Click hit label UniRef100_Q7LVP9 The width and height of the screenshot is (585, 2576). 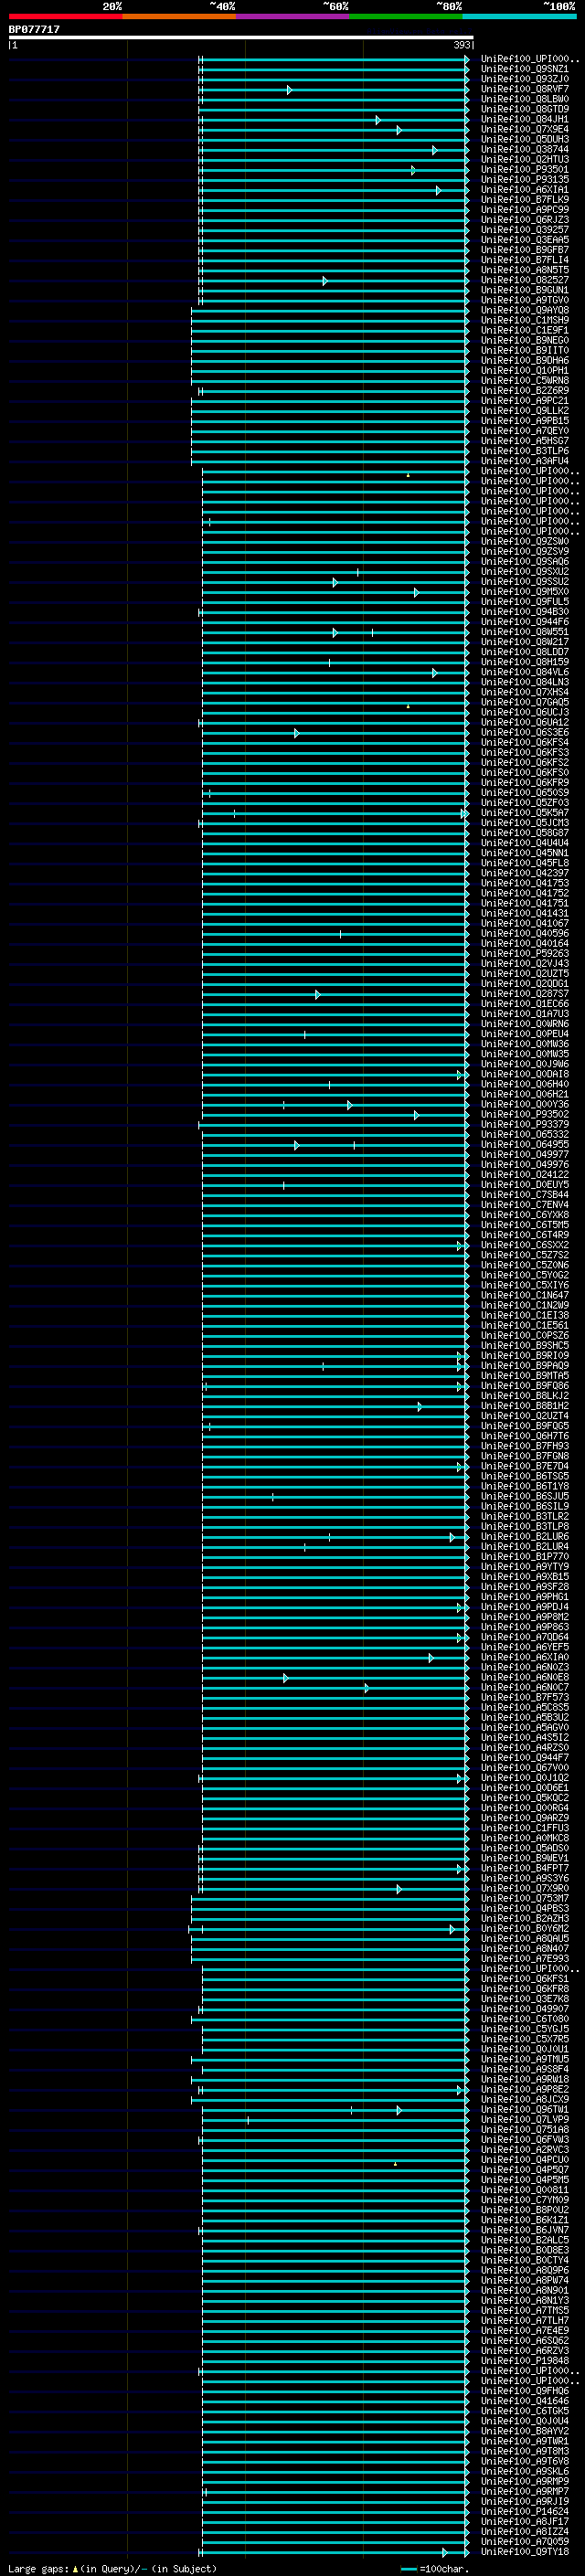point(525,2120)
